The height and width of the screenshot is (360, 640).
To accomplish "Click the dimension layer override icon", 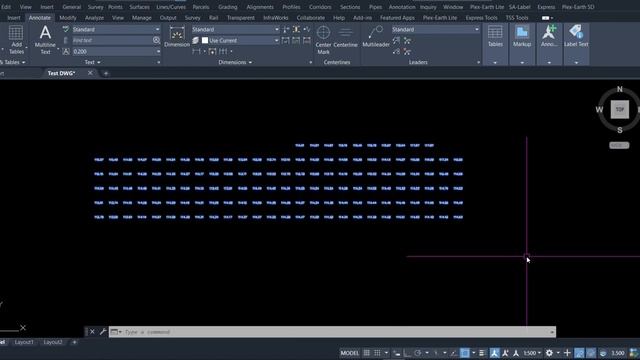I will pos(196,40).
